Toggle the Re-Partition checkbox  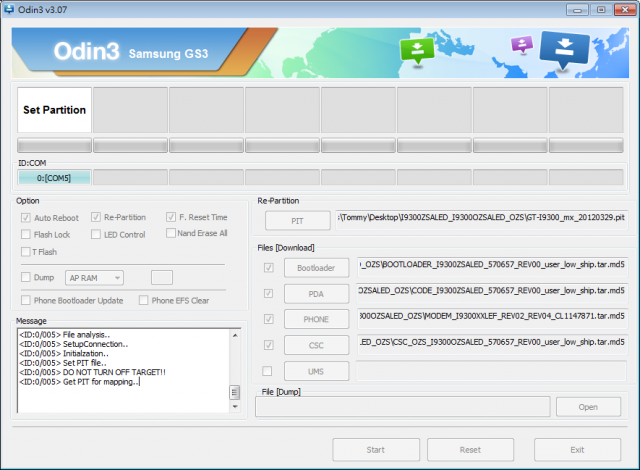[96, 217]
